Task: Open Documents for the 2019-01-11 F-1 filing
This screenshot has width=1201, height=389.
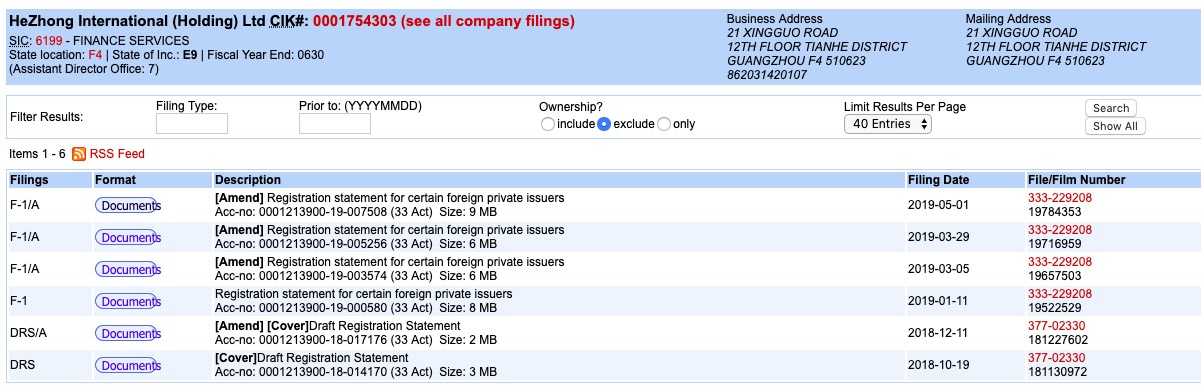Action: tap(128, 302)
